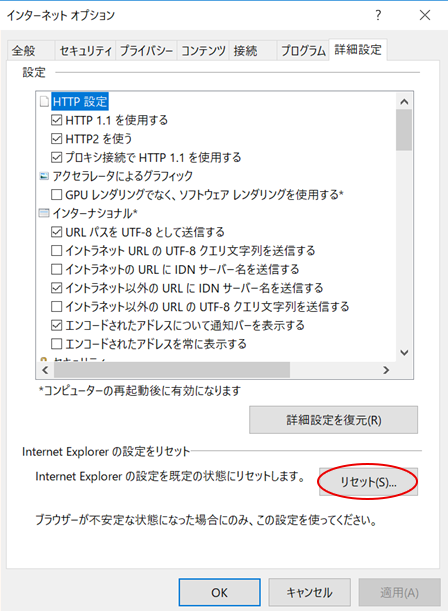Click the settings list scroll up arrow
448x611 pixels.
(404, 102)
